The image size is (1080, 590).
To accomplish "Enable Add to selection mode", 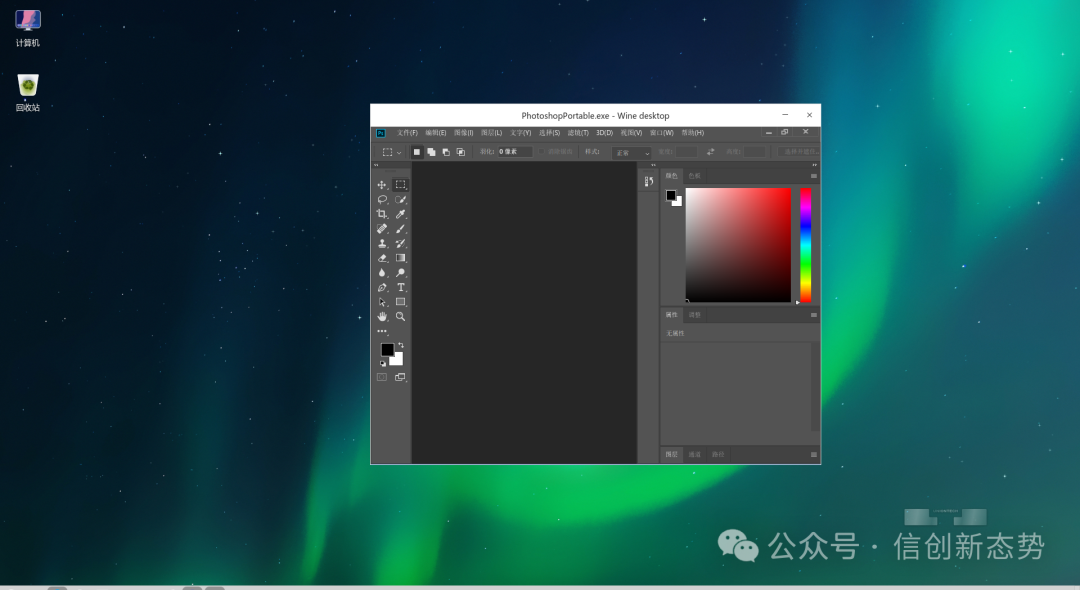I will click(x=431, y=152).
